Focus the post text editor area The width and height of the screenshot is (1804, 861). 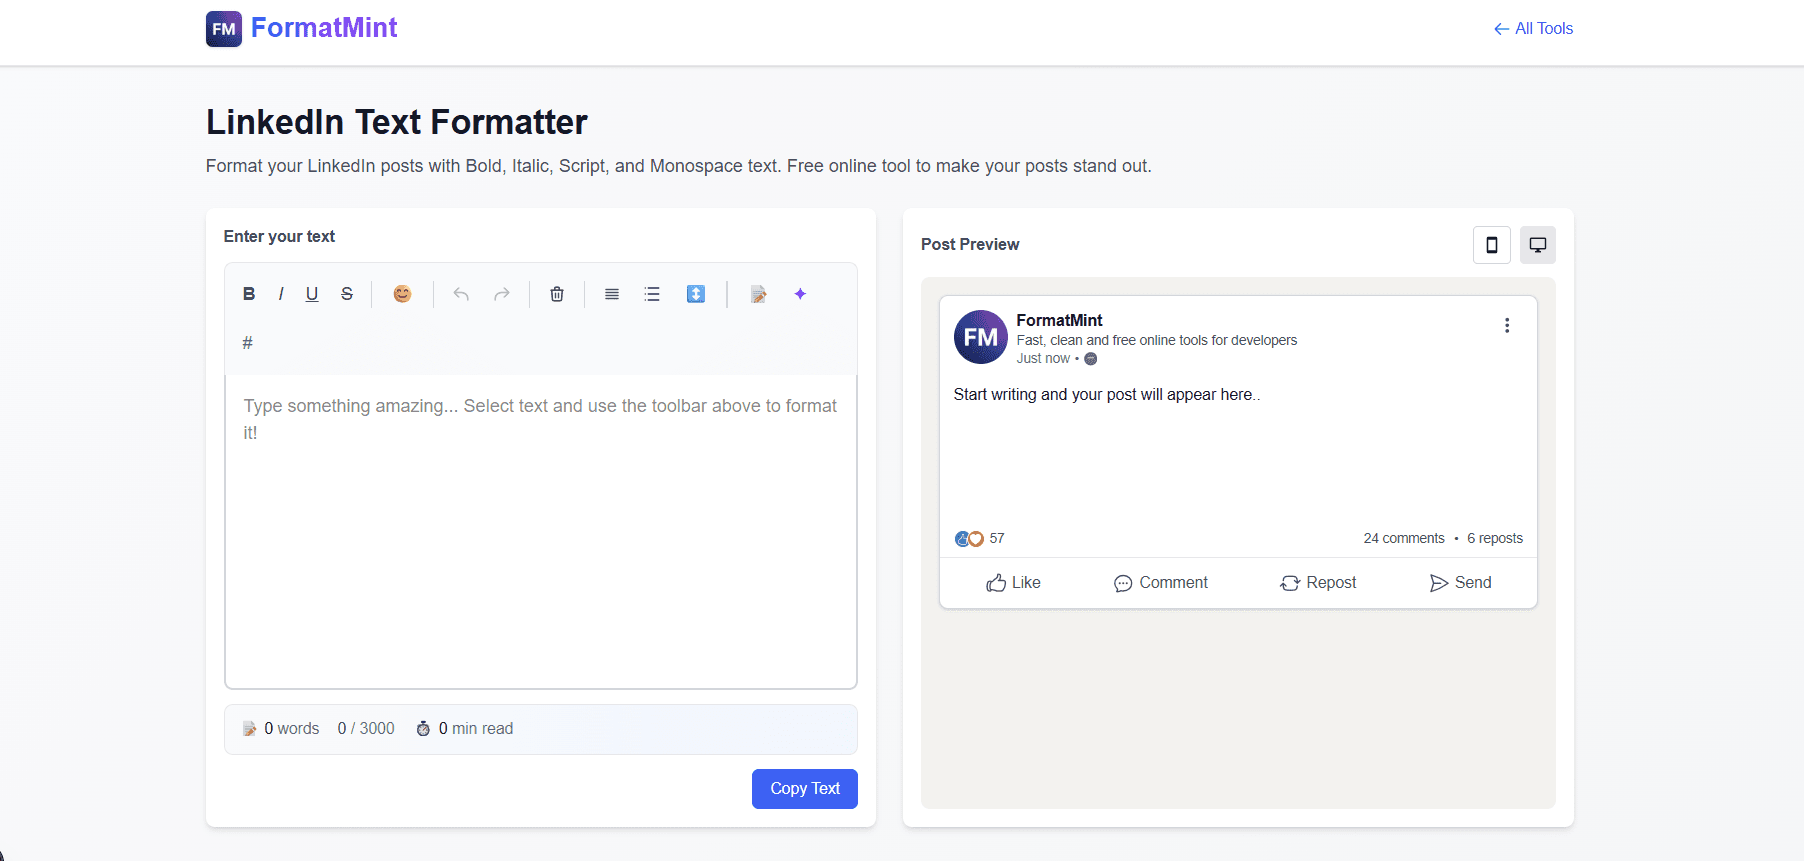(x=541, y=532)
